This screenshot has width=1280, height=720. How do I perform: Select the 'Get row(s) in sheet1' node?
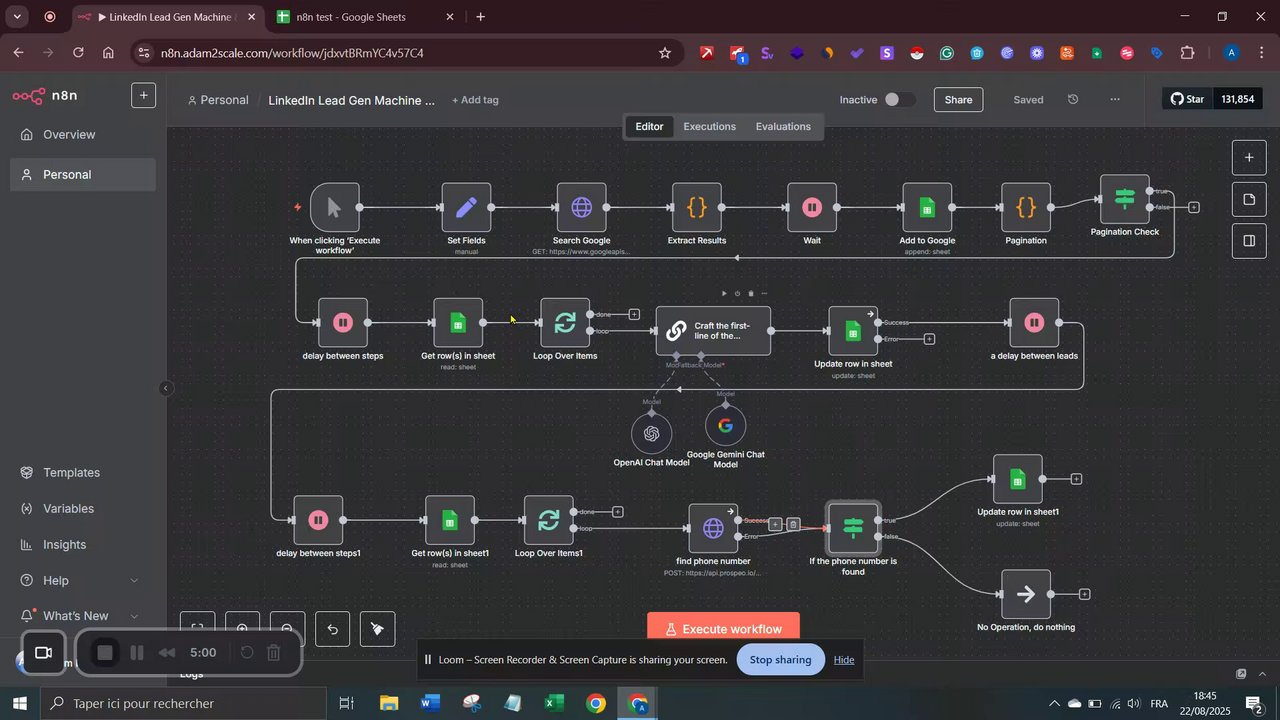pyautogui.click(x=450, y=520)
